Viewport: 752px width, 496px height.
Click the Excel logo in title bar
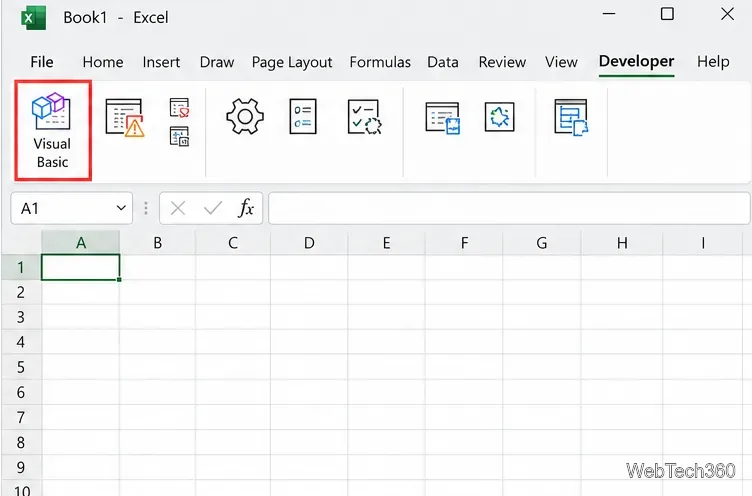[34, 18]
